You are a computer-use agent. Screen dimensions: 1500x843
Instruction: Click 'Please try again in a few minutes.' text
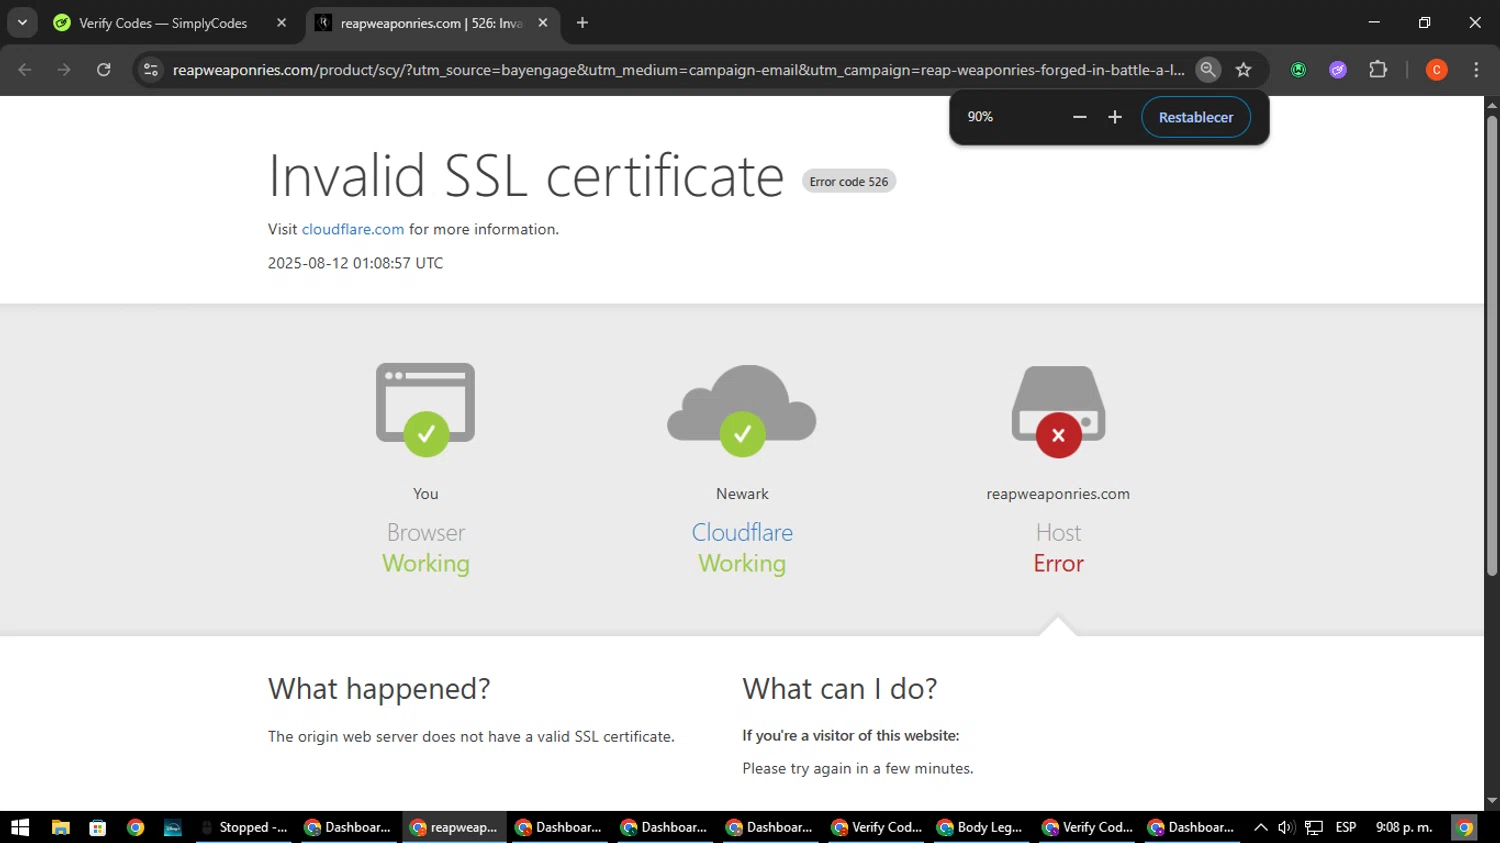[858, 769]
